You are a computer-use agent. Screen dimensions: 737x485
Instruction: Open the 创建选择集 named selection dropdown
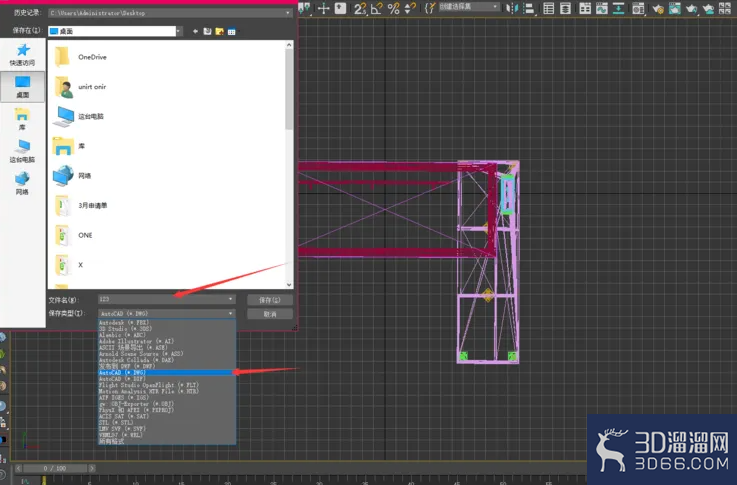[469, 7]
